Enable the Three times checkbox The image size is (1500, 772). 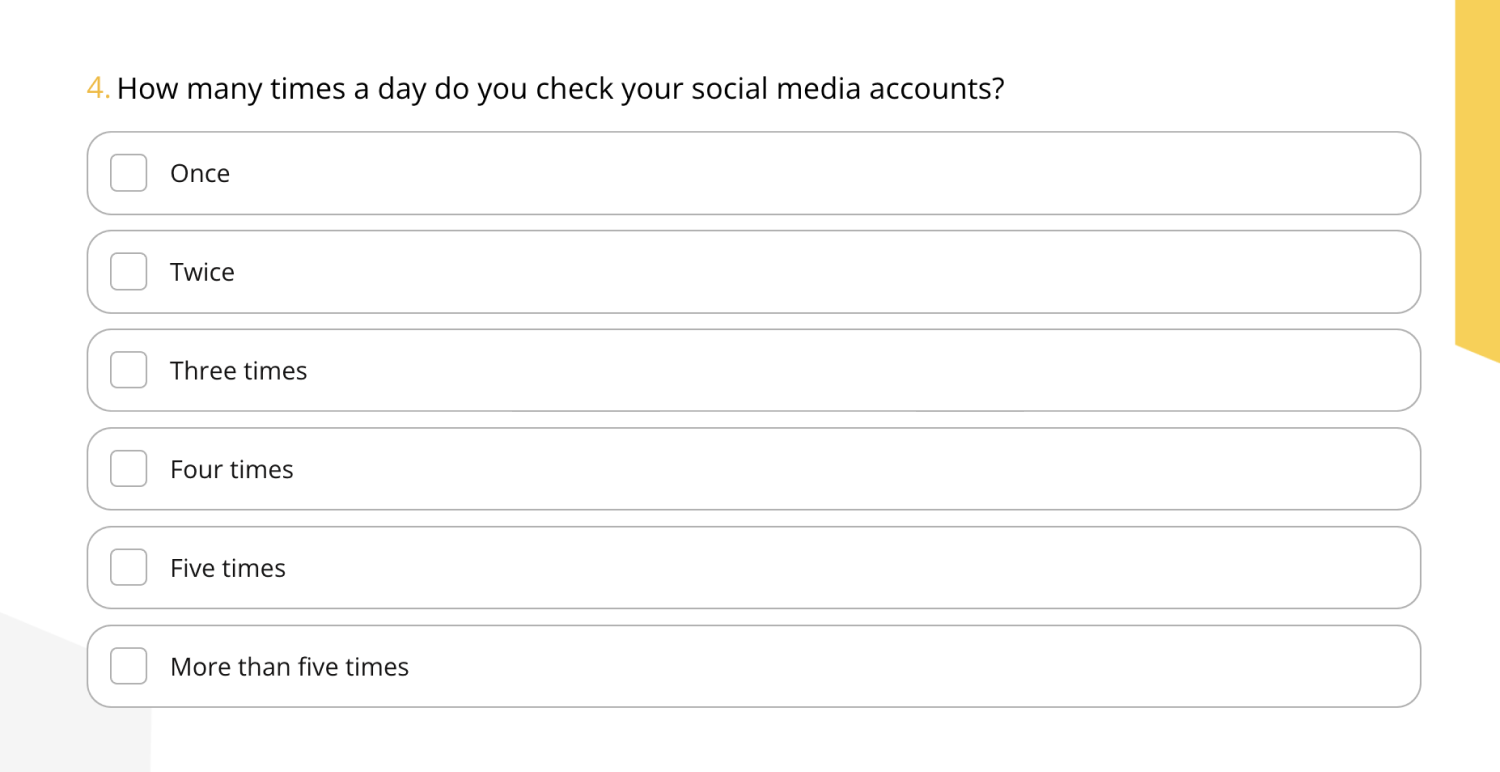[x=128, y=370]
